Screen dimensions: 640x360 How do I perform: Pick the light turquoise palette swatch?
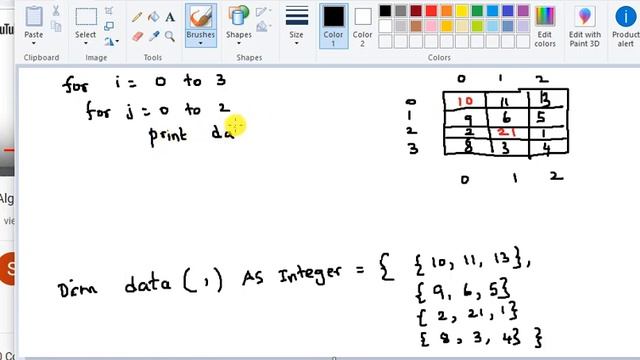[x=492, y=26]
